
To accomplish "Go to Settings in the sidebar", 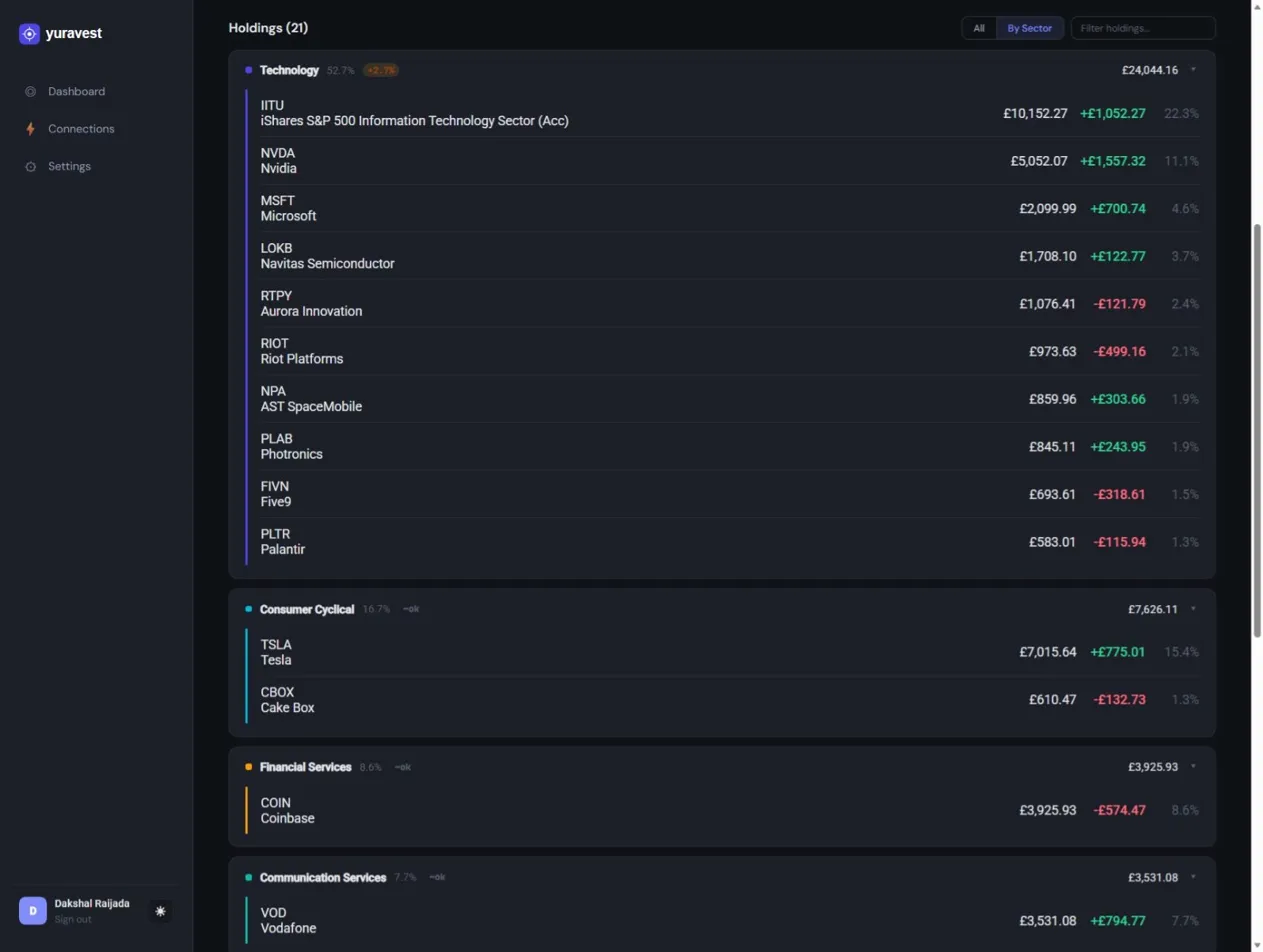I will pos(69,167).
